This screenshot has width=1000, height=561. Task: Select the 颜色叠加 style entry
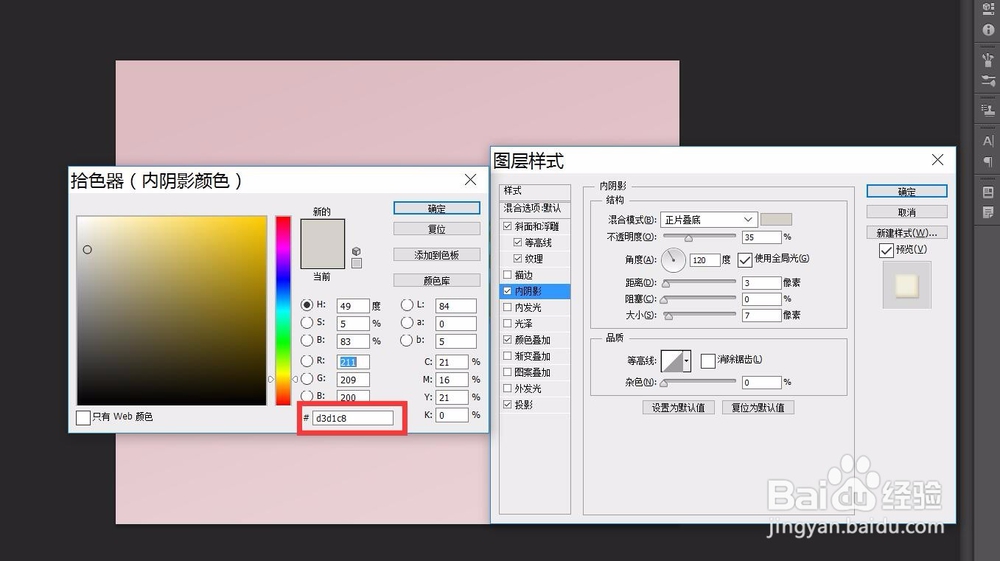(534, 340)
